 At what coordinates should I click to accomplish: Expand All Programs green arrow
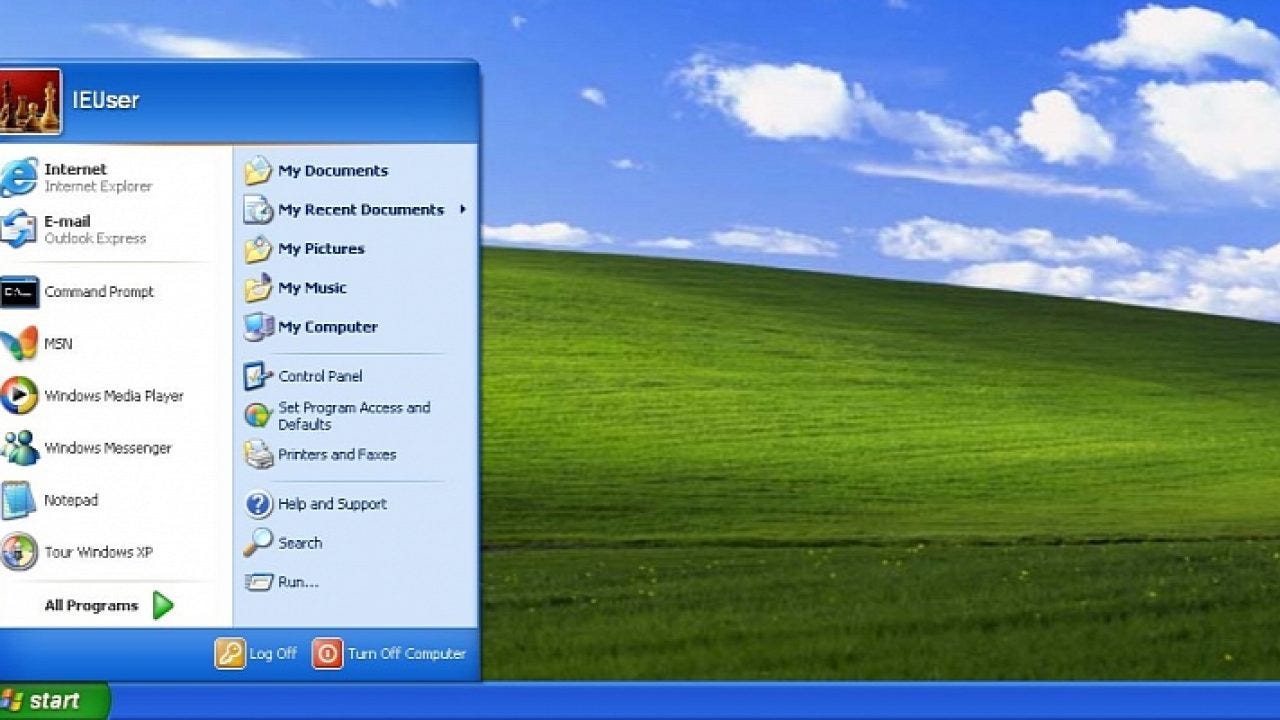[x=163, y=605]
